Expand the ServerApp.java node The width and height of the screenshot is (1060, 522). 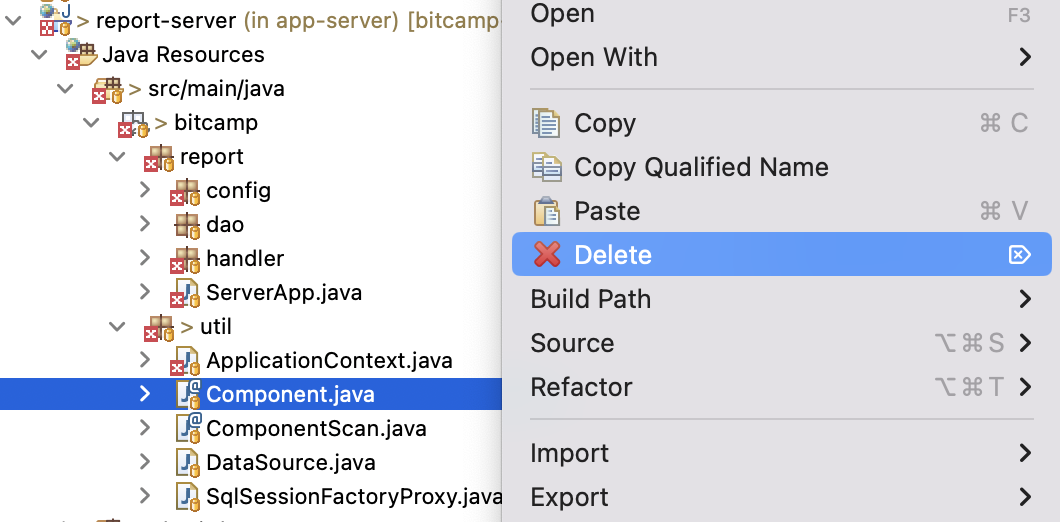(144, 292)
